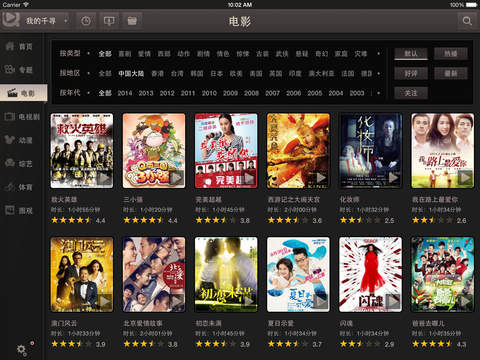Expand more years in 按年代 row
The height and width of the screenshot is (360, 480).
coord(378,93)
